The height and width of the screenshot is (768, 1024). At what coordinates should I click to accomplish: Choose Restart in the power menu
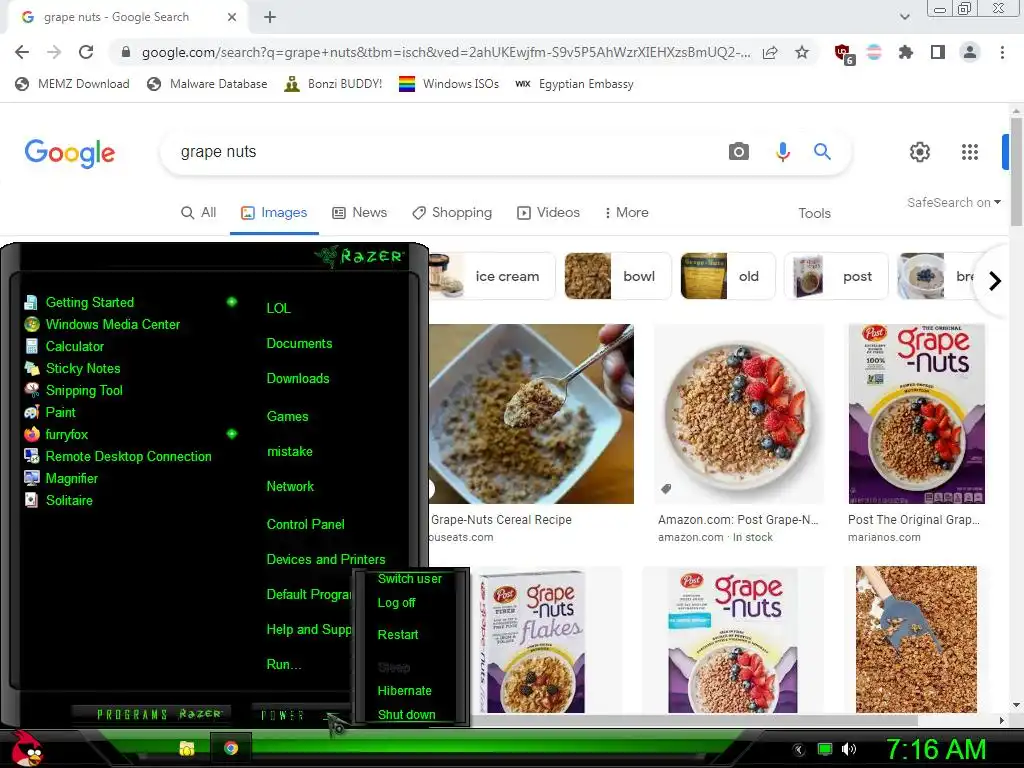pos(398,634)
